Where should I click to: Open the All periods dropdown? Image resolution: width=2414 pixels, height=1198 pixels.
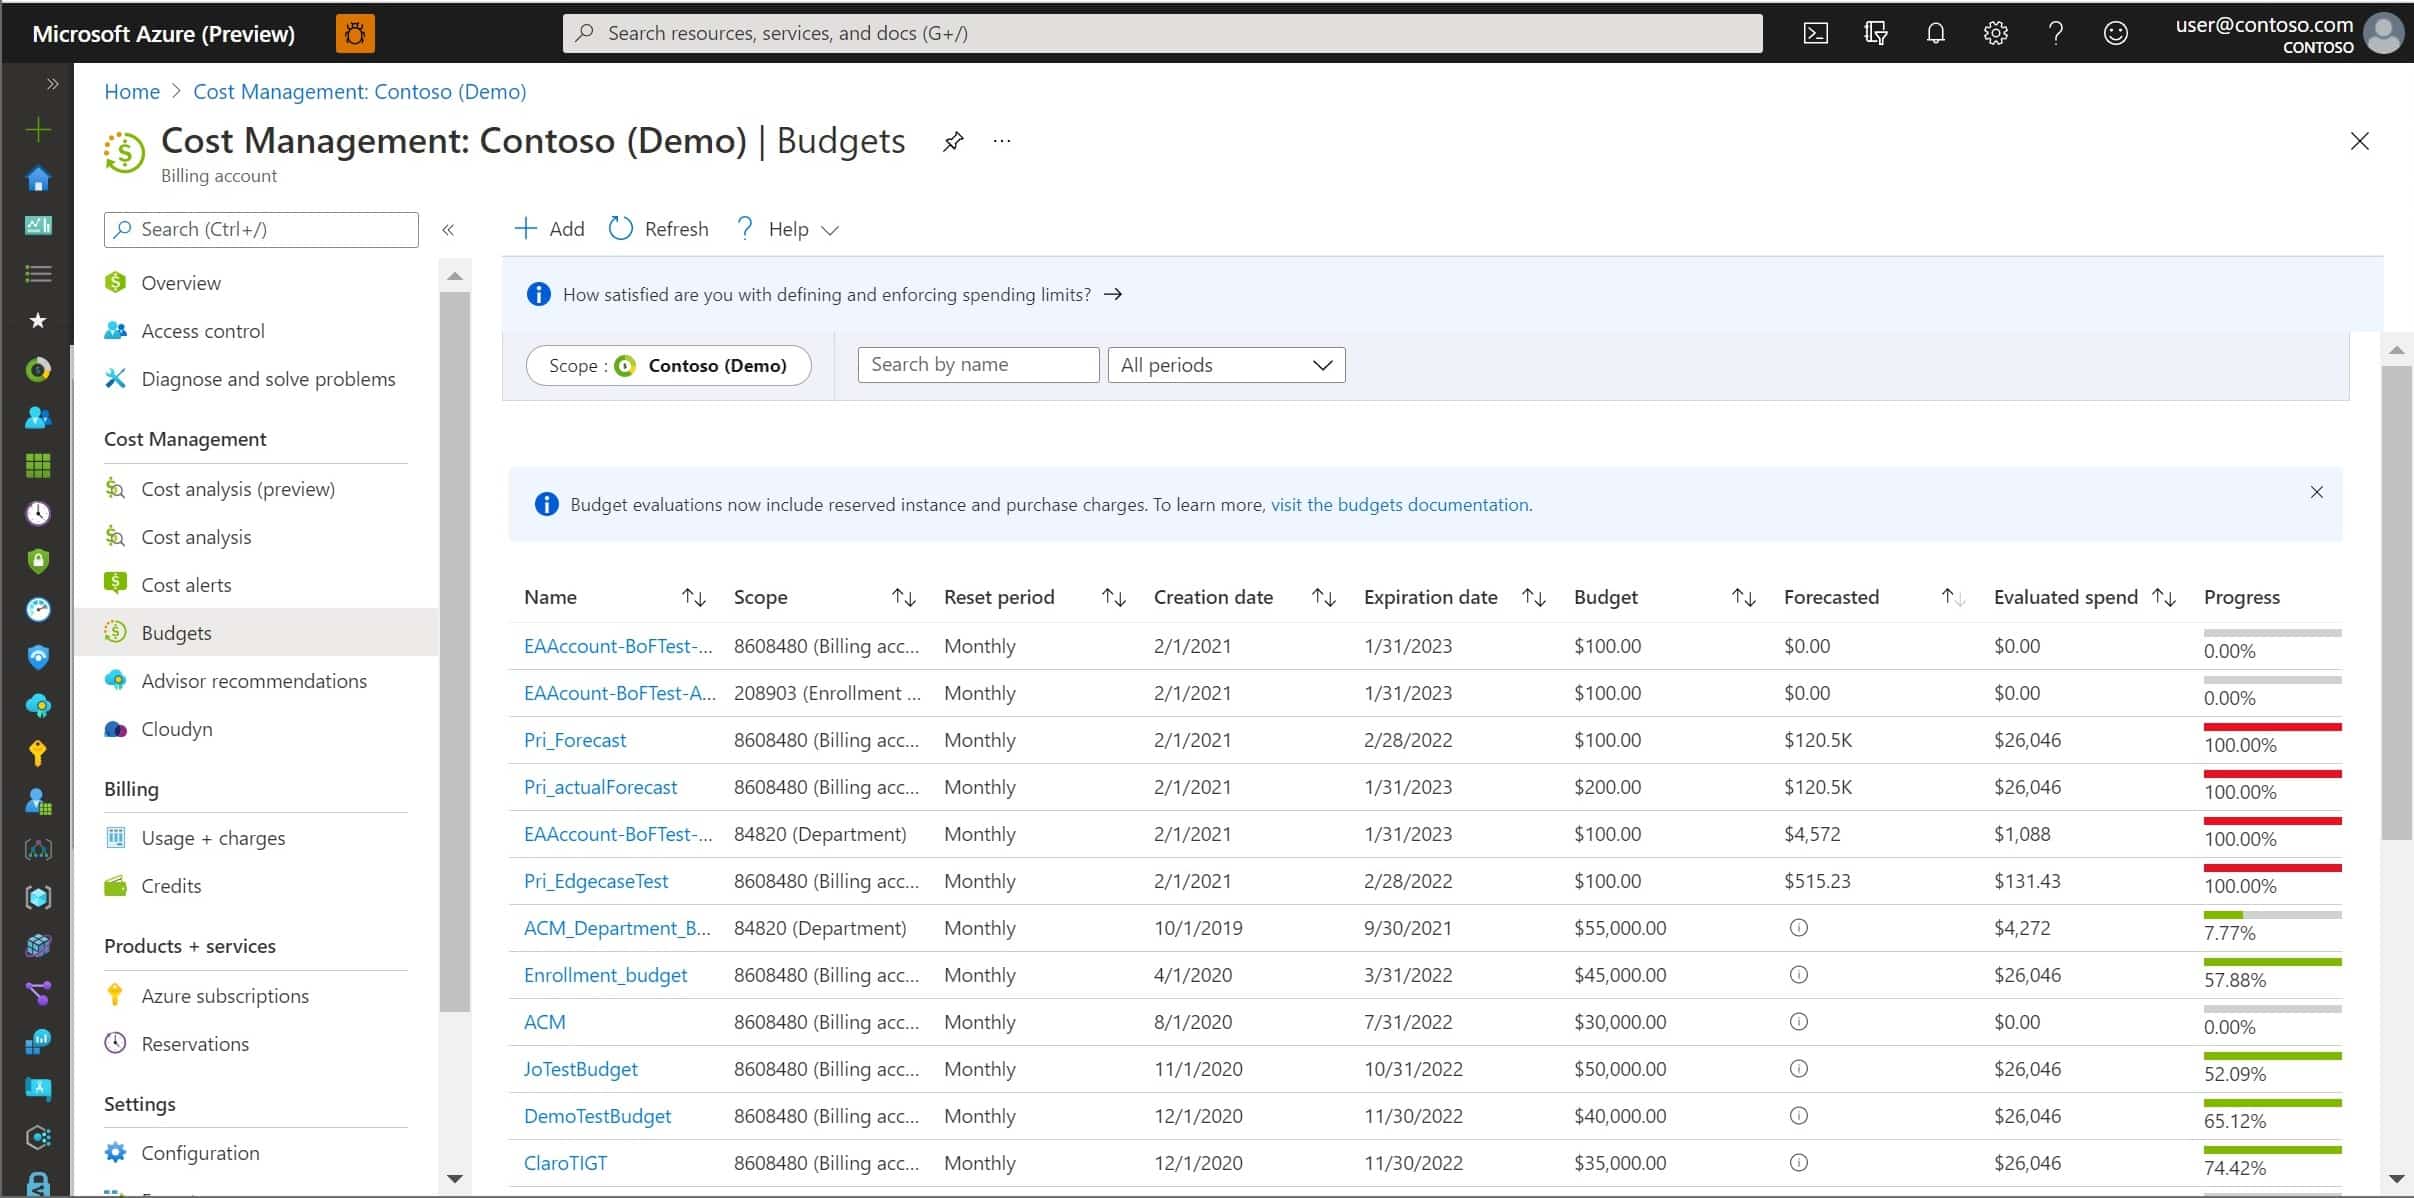pyautogui.click(x=1226, y=365)
